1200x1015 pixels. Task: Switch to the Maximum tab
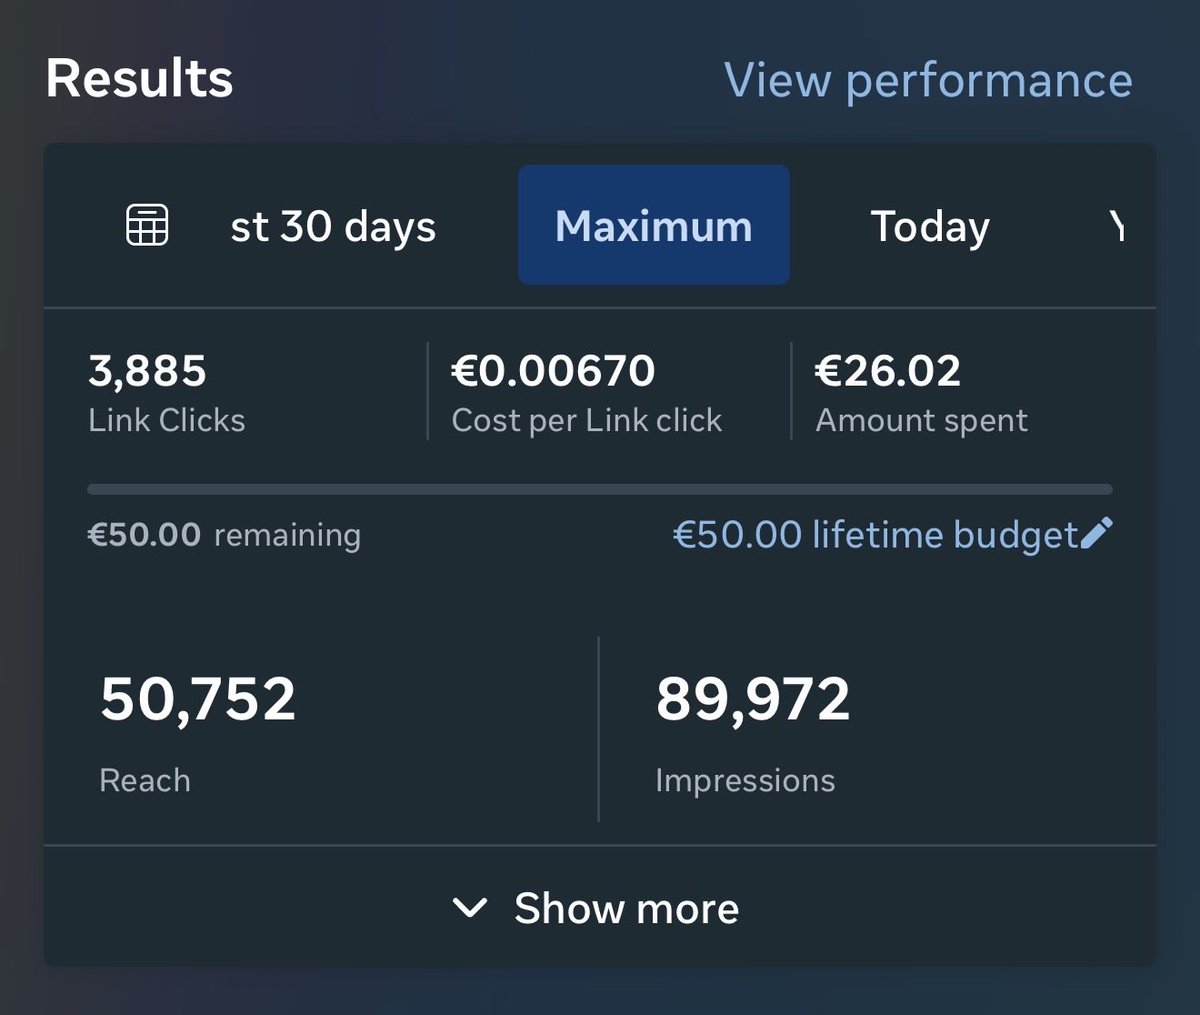click(x=654, y=225)
